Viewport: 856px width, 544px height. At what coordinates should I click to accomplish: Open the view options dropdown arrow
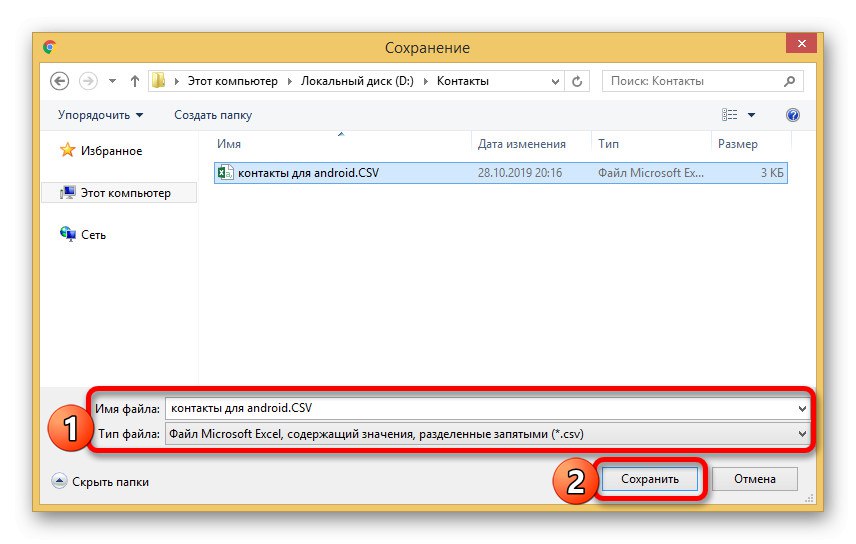(x=752, y=115)
